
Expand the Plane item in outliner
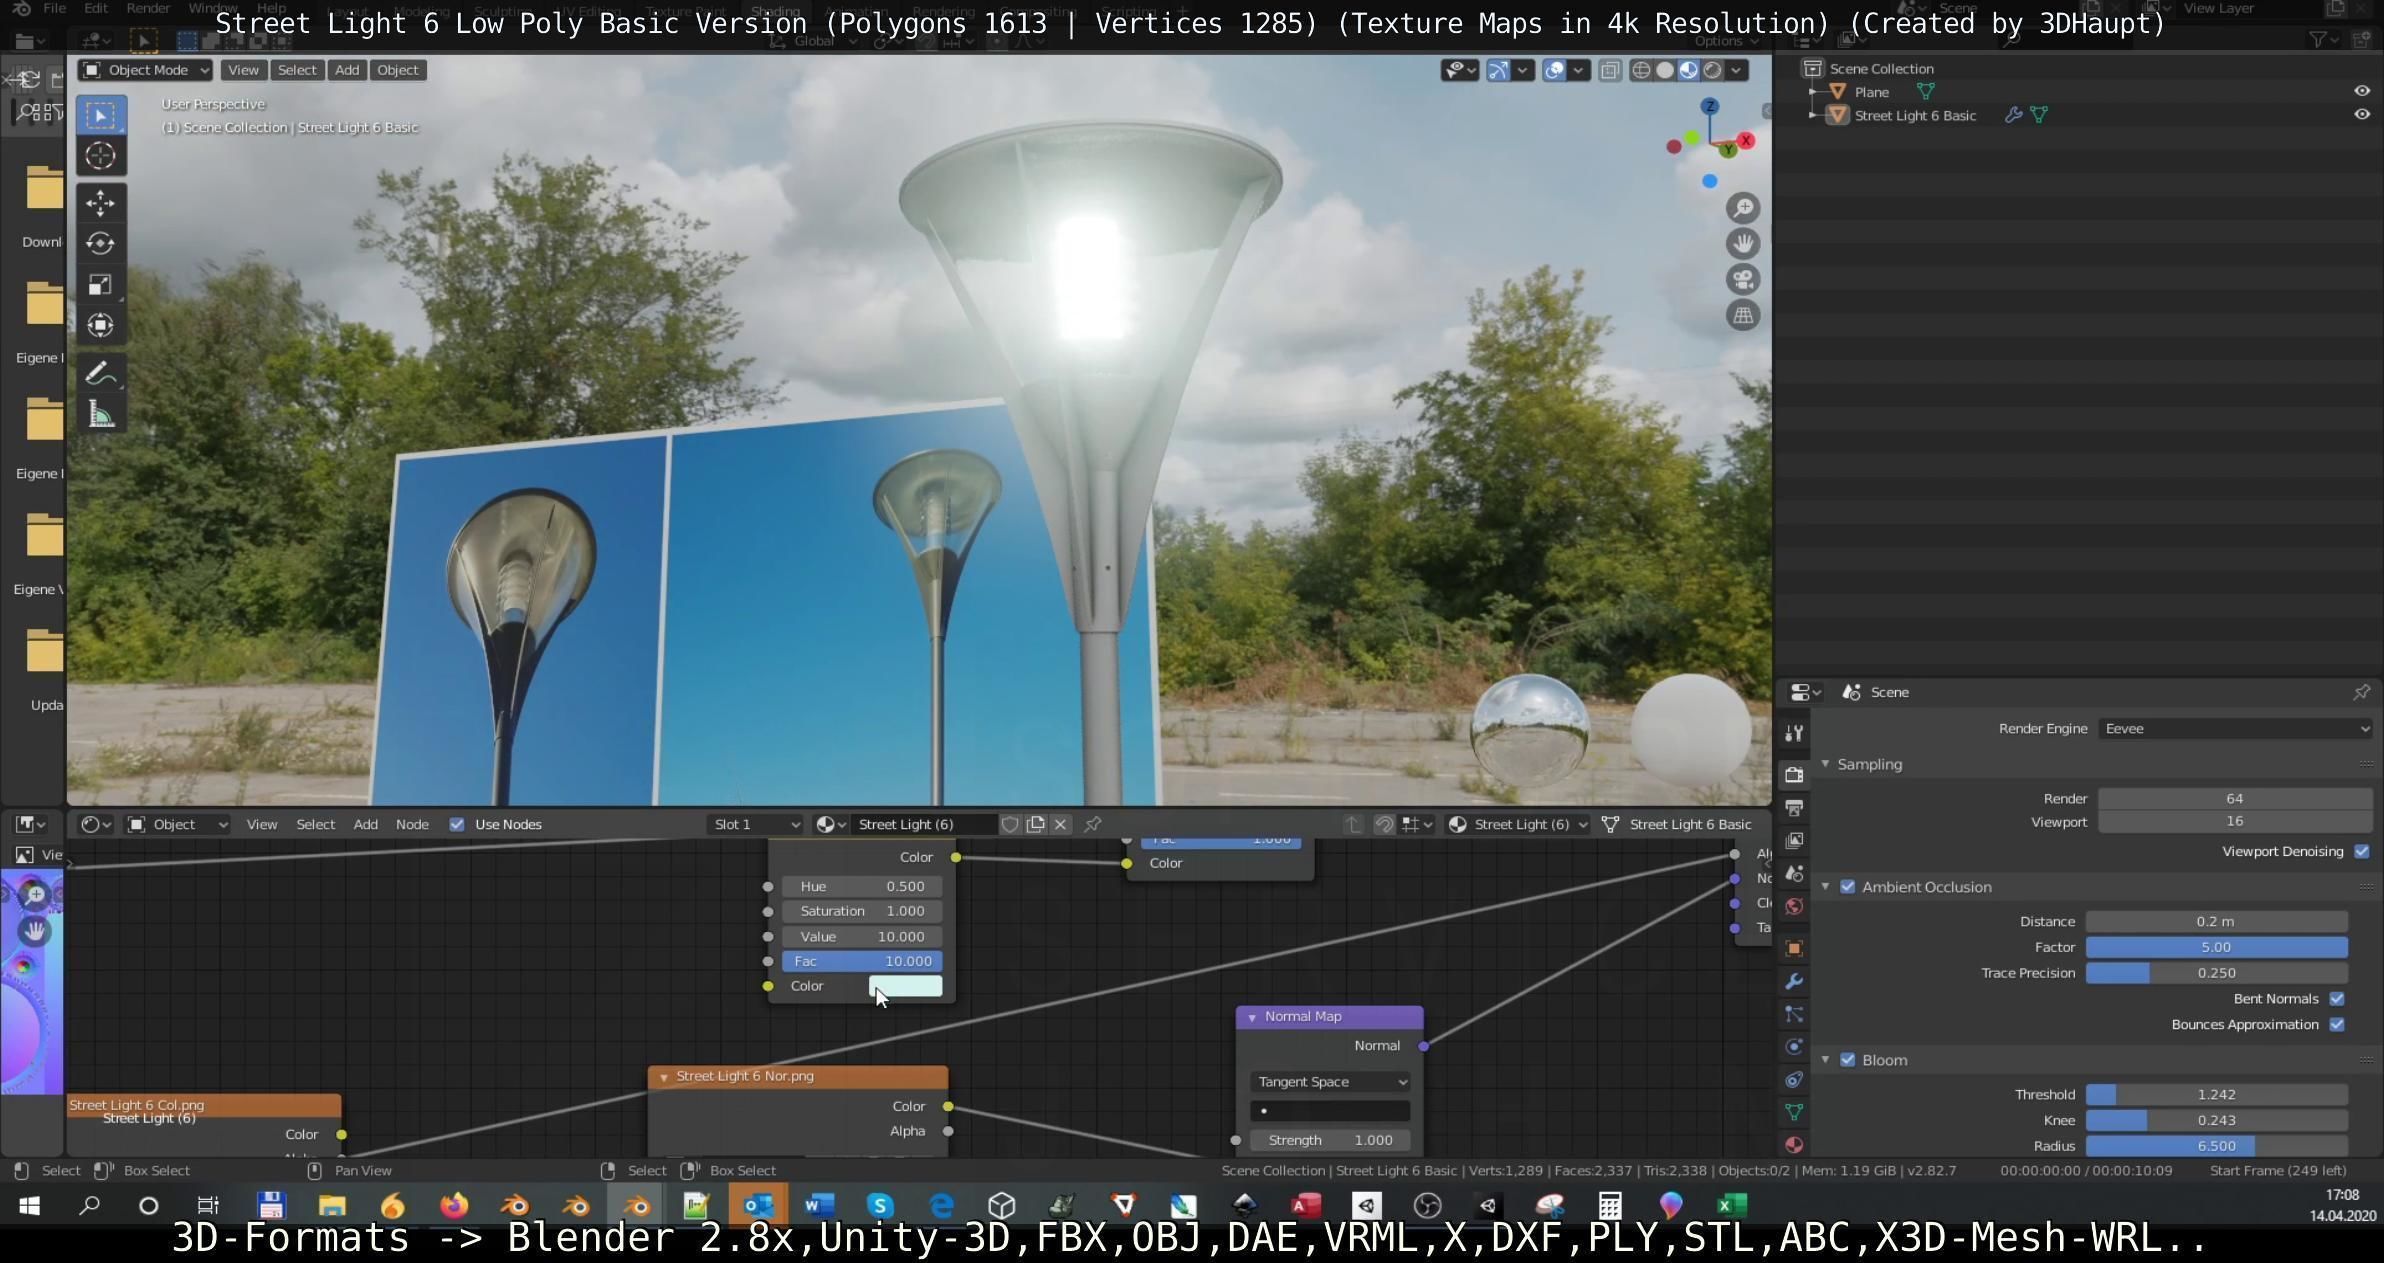pos(1813,91)
